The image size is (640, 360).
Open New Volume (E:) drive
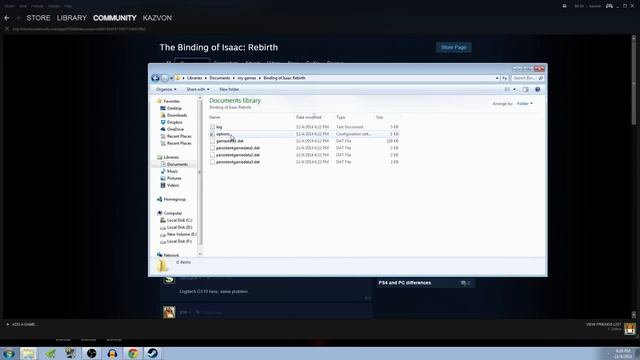(178, 234)
